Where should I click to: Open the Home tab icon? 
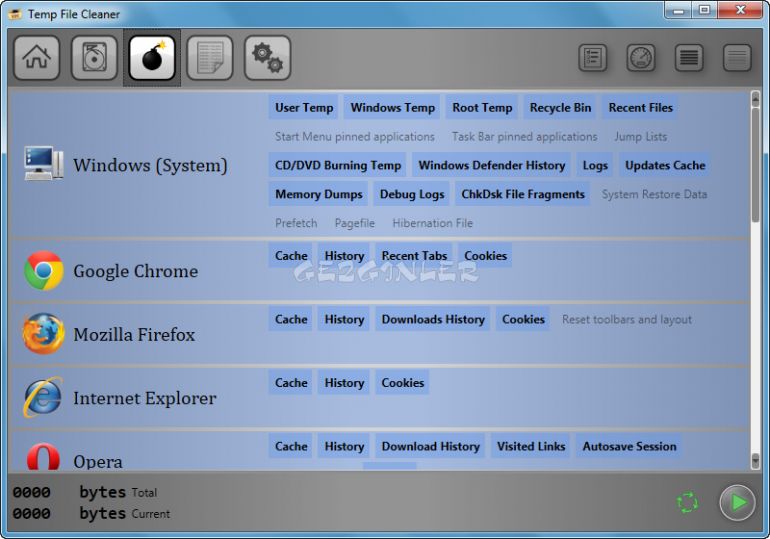point(37,58)
